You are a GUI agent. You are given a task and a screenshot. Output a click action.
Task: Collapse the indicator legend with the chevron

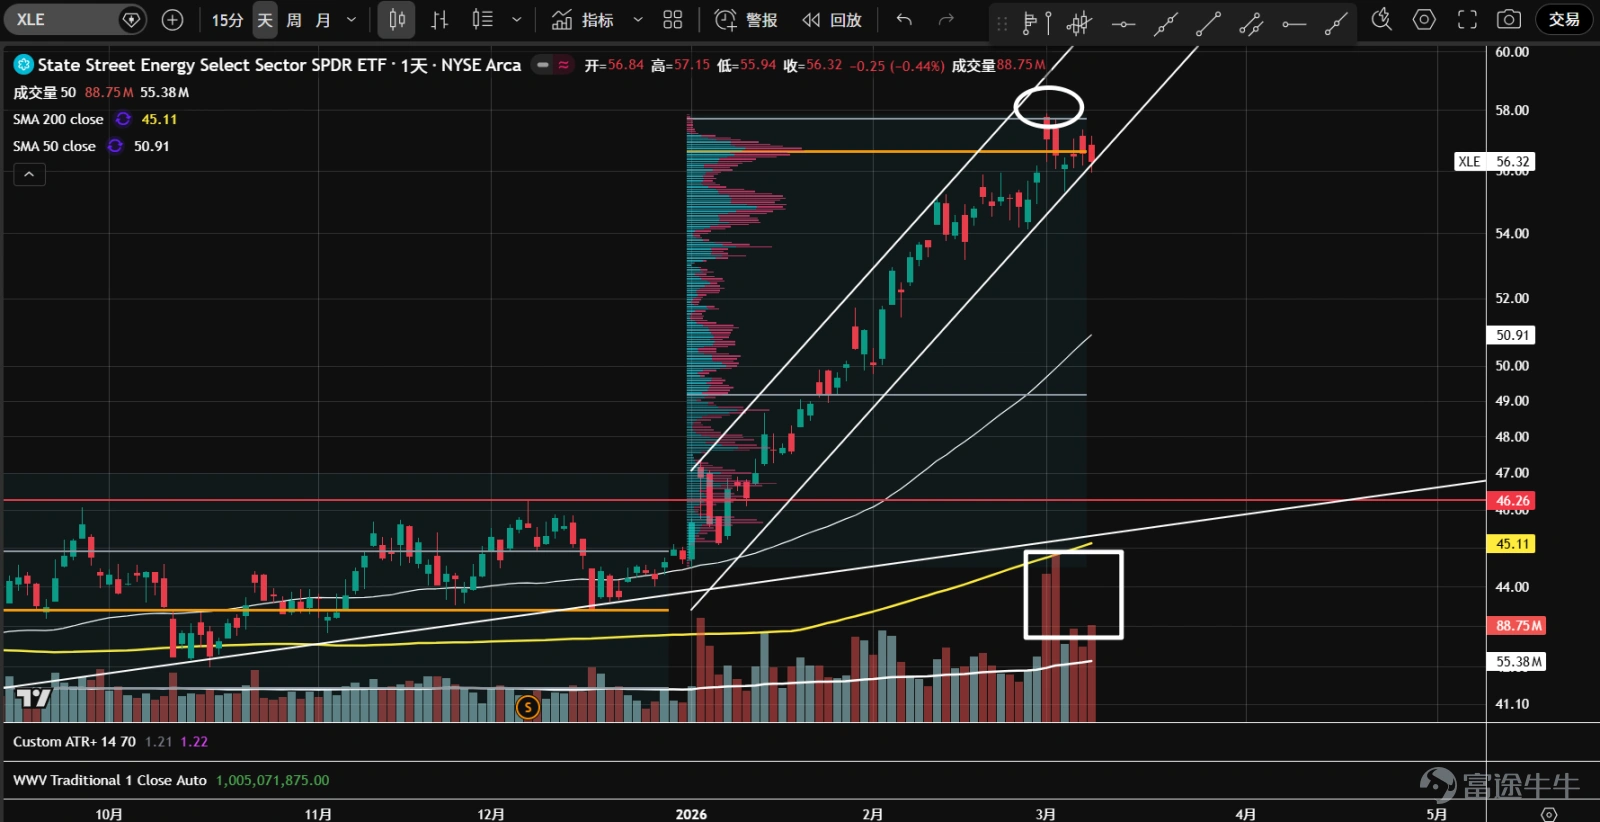29,175
